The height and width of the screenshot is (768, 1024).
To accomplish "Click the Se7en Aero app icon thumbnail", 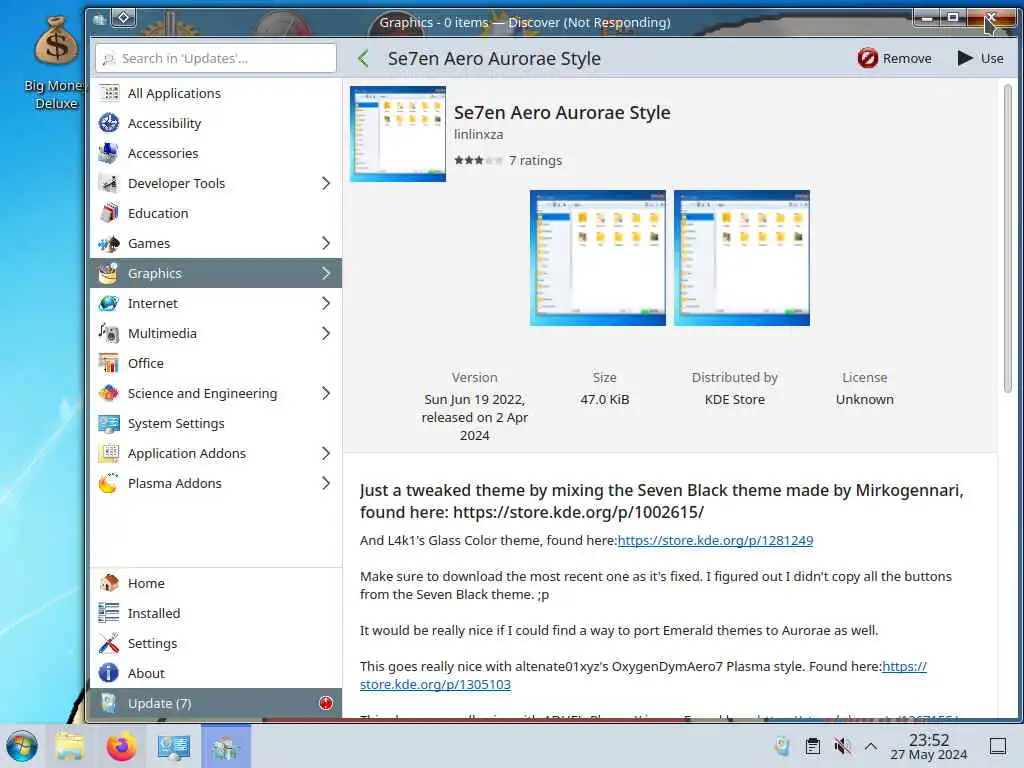I will tap(398, 134).
